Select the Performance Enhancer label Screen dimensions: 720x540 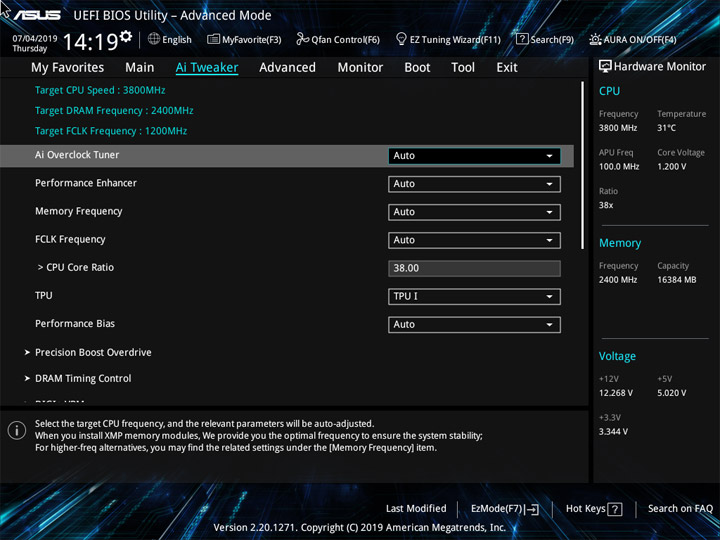[86, 183]
